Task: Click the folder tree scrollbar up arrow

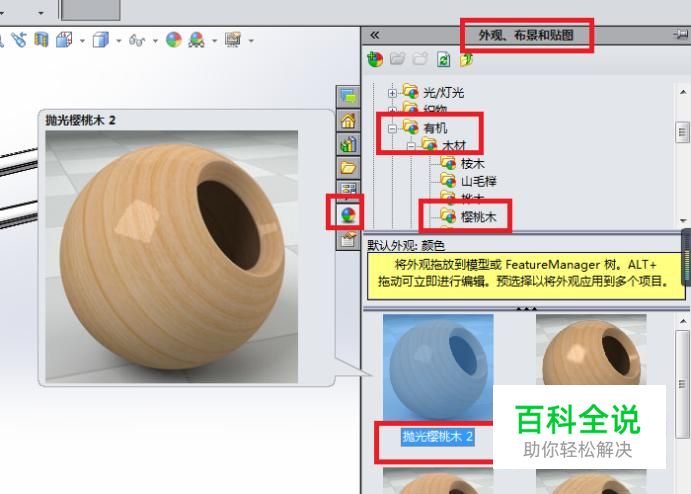Action: [683, 92]
